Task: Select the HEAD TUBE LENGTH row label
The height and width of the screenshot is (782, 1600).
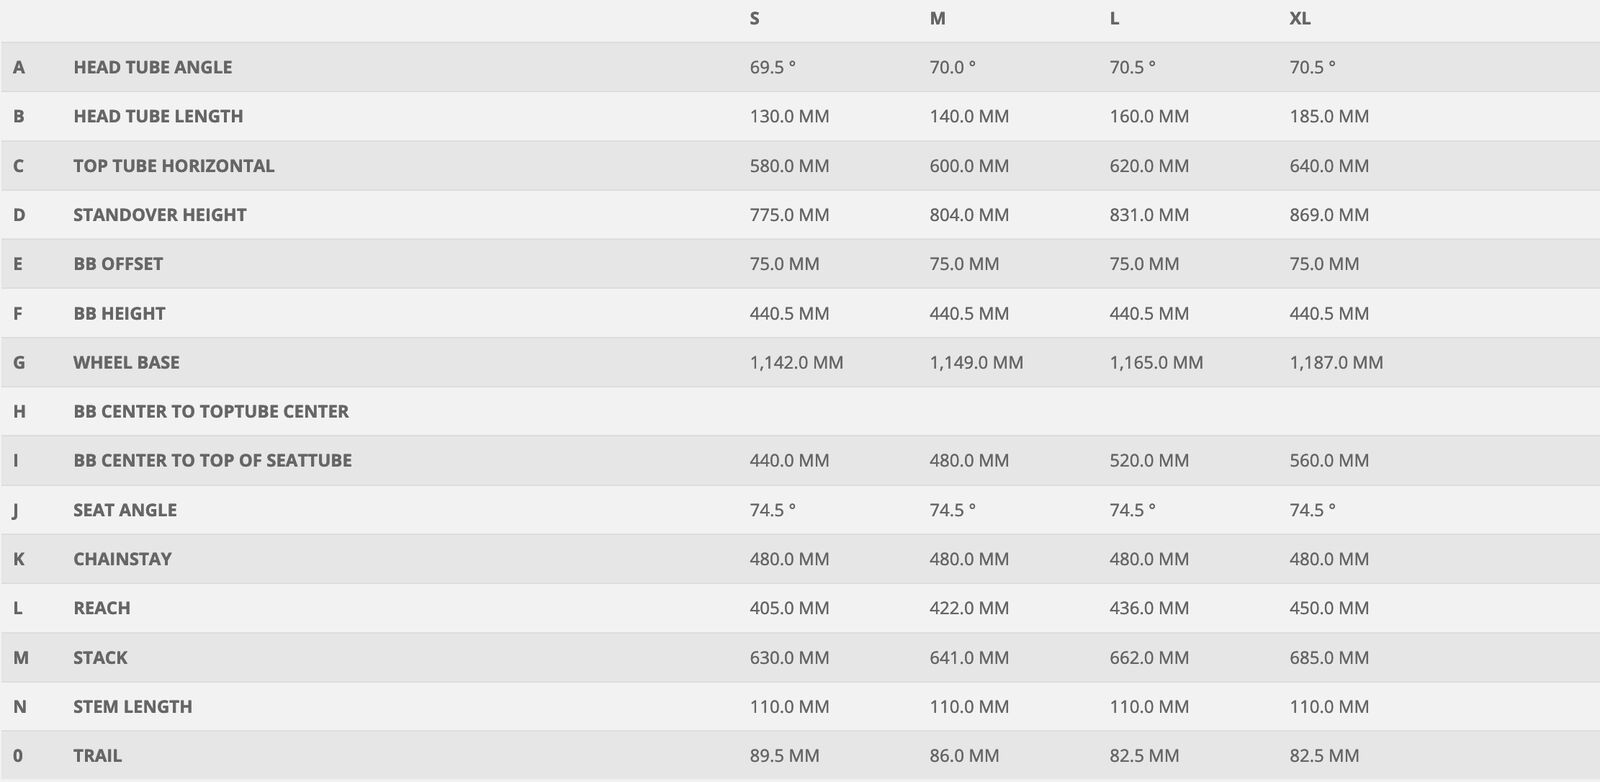Action: 158,116
